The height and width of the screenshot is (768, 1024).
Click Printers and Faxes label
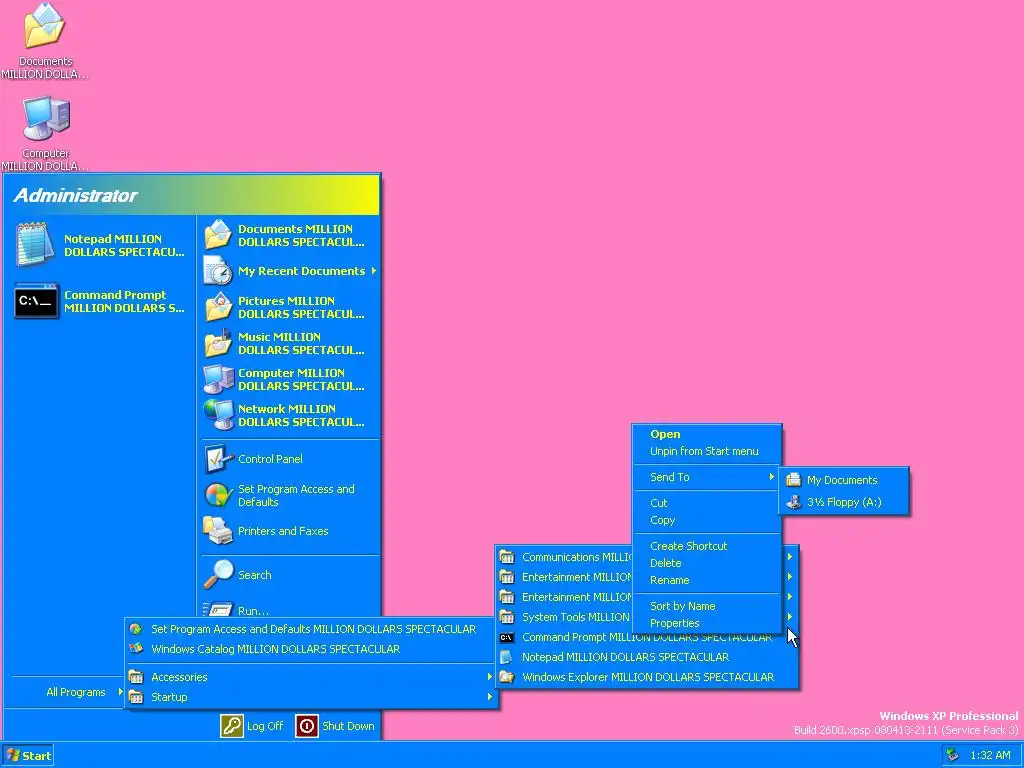283,531
